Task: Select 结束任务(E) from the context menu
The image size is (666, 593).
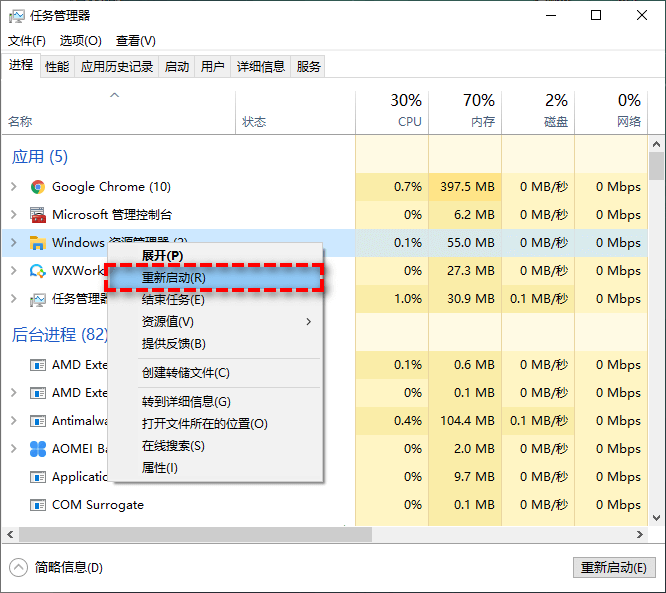Action: 173,300
